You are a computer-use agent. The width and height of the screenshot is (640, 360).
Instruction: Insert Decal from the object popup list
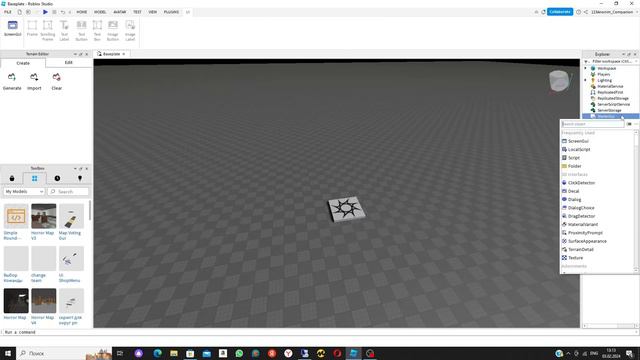pos(573,191)
